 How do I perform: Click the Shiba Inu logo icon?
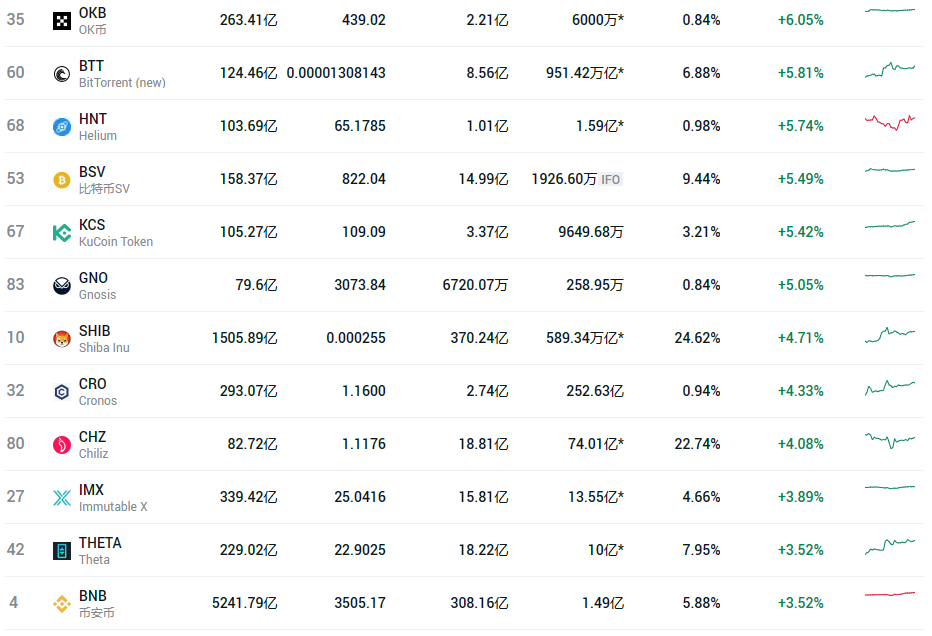(61, 338)
